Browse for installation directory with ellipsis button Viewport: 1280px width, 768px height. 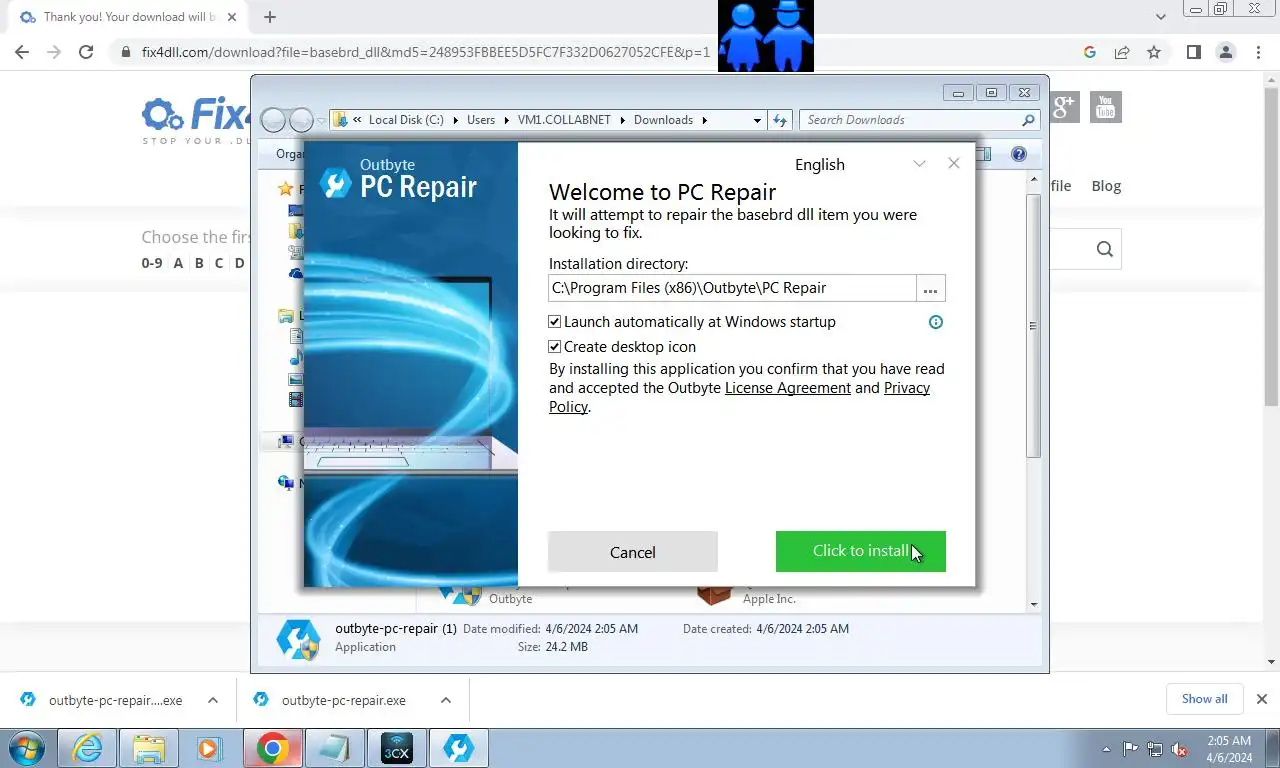930,288
